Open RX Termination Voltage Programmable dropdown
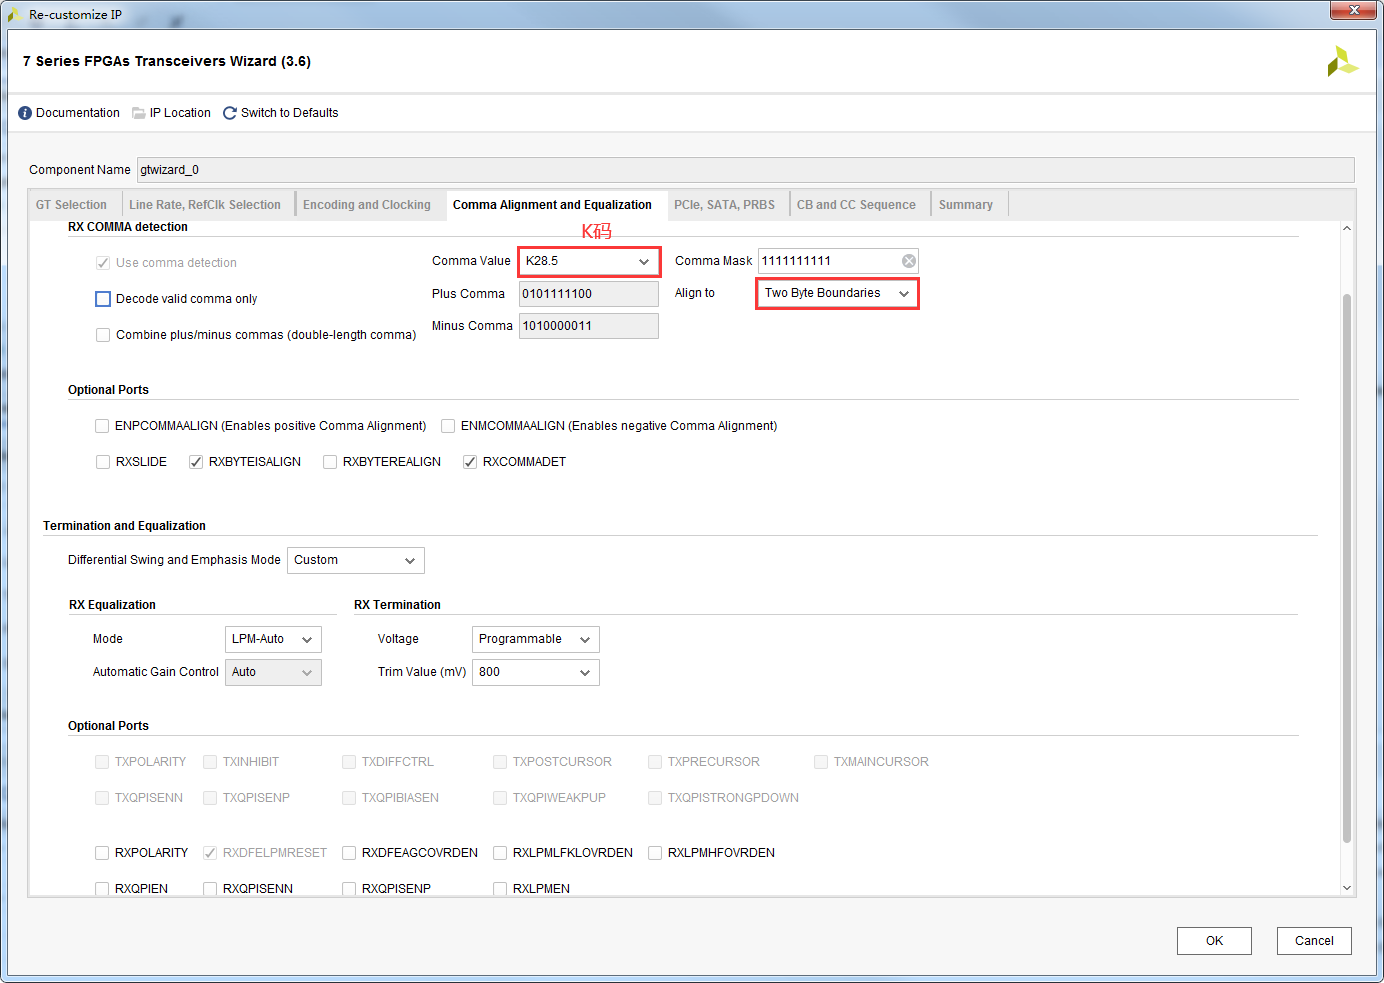The image size is (1384, 983). click(535, 639)
